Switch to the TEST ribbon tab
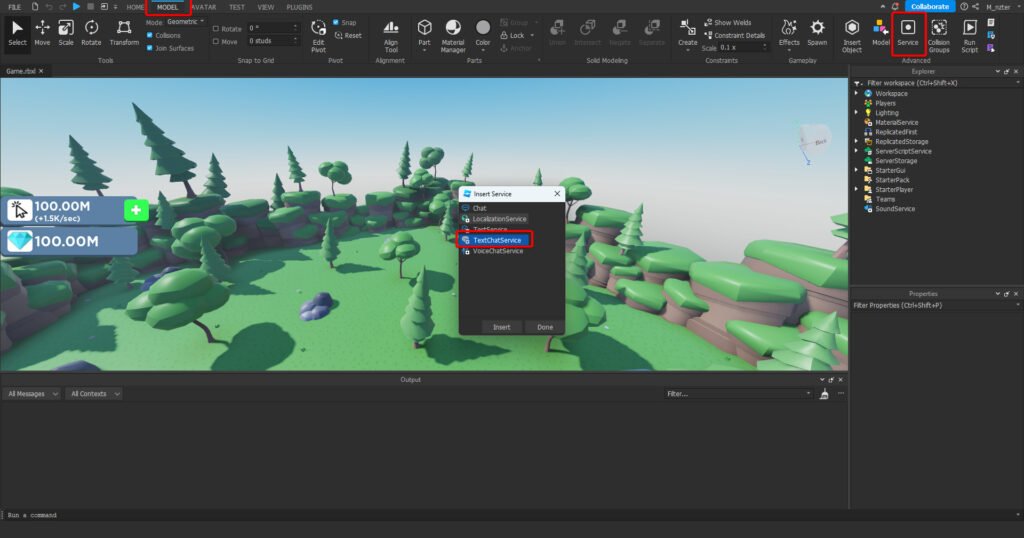 236,7
